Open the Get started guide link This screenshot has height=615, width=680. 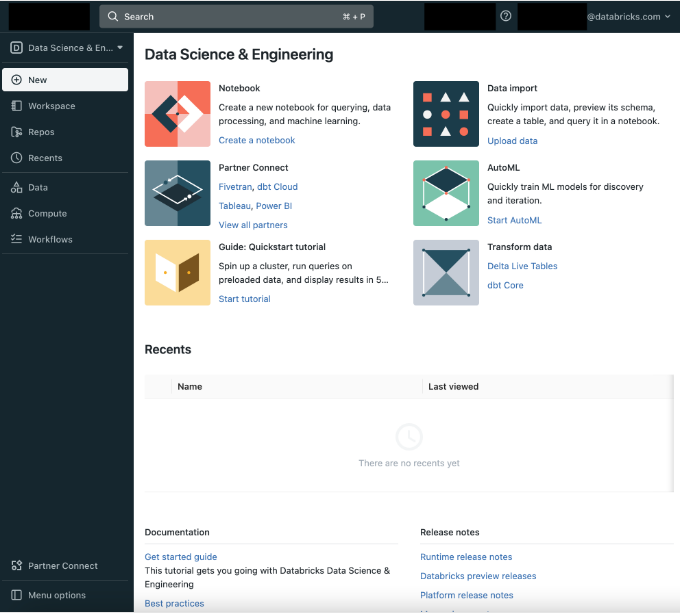[x=181, y=557]
